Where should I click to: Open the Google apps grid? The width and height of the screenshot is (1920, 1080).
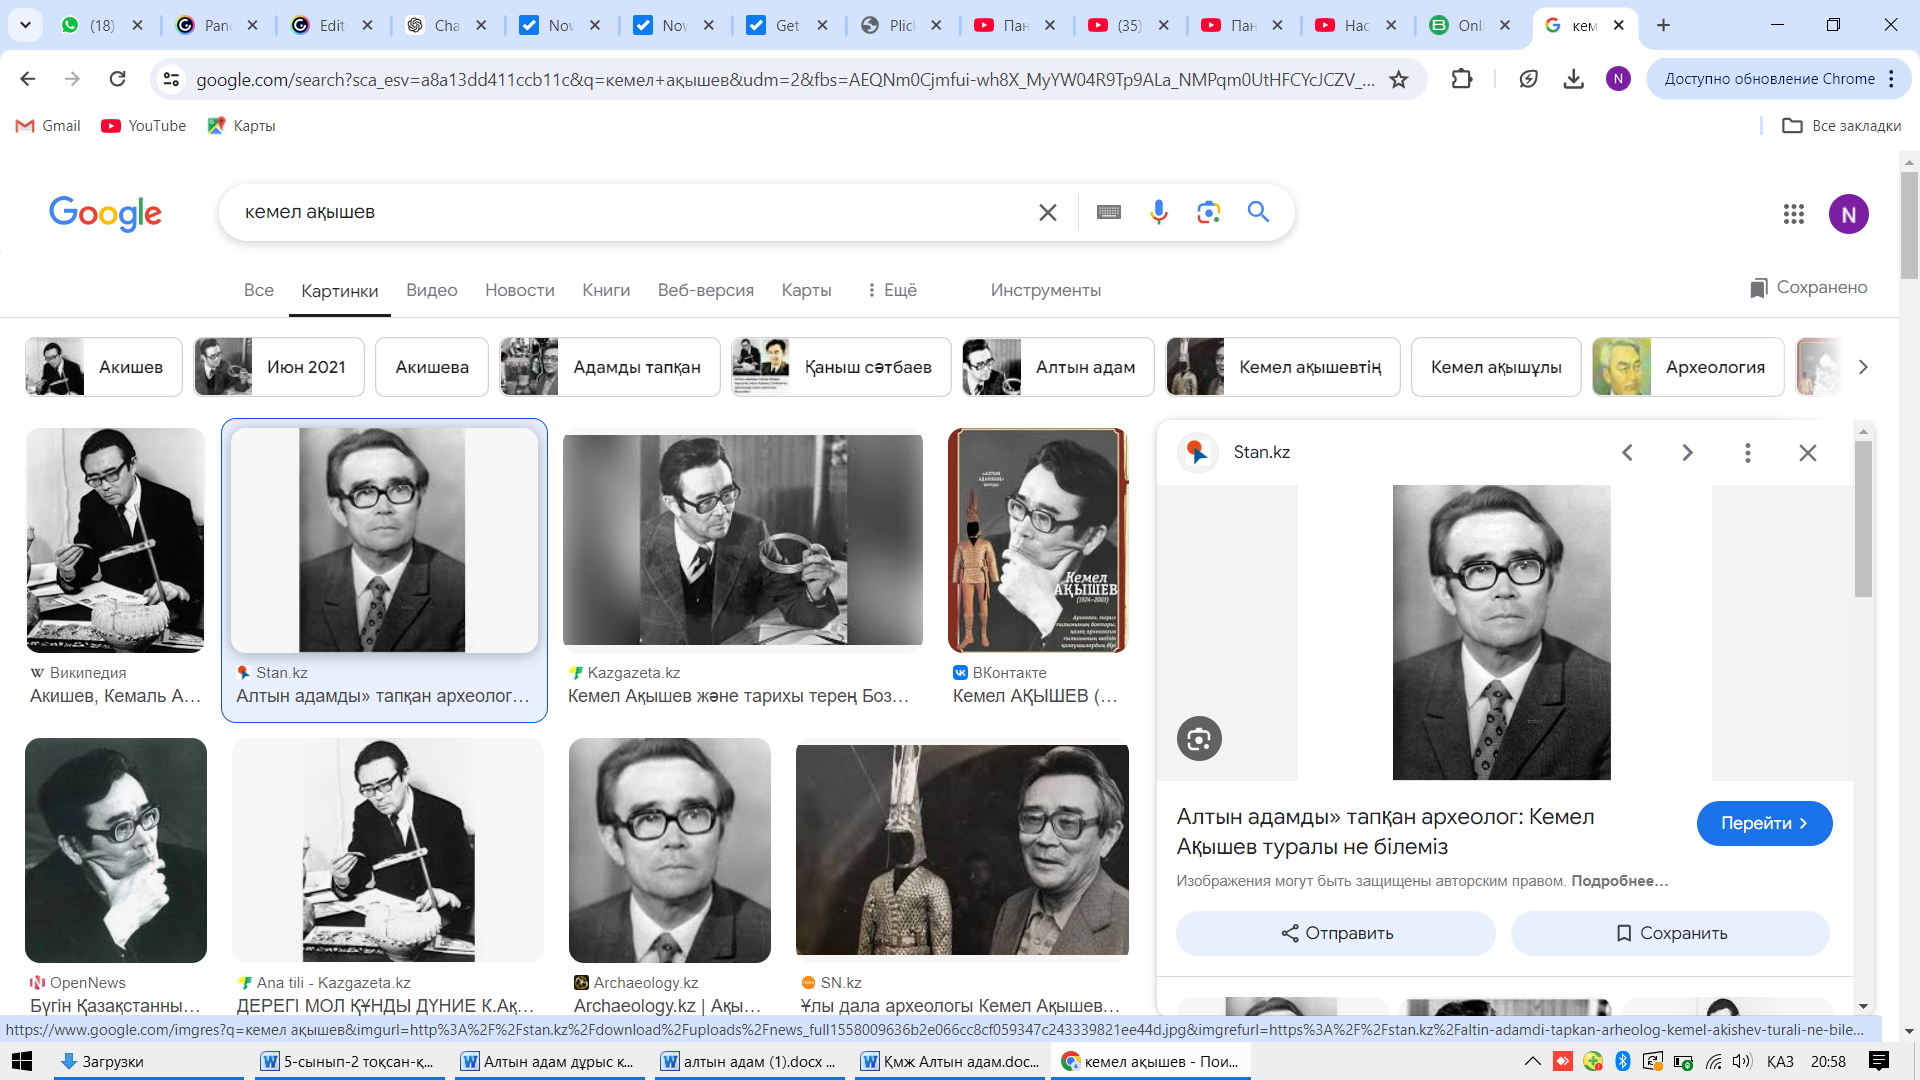1793,214
